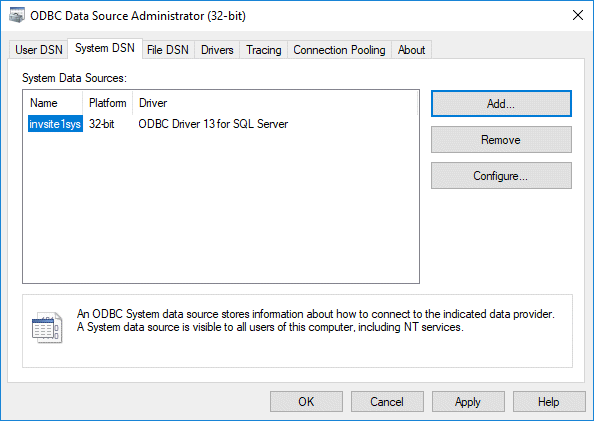The image size is (594, 421).
Task: Click the data source info icon
Action: tap(47, 327)
